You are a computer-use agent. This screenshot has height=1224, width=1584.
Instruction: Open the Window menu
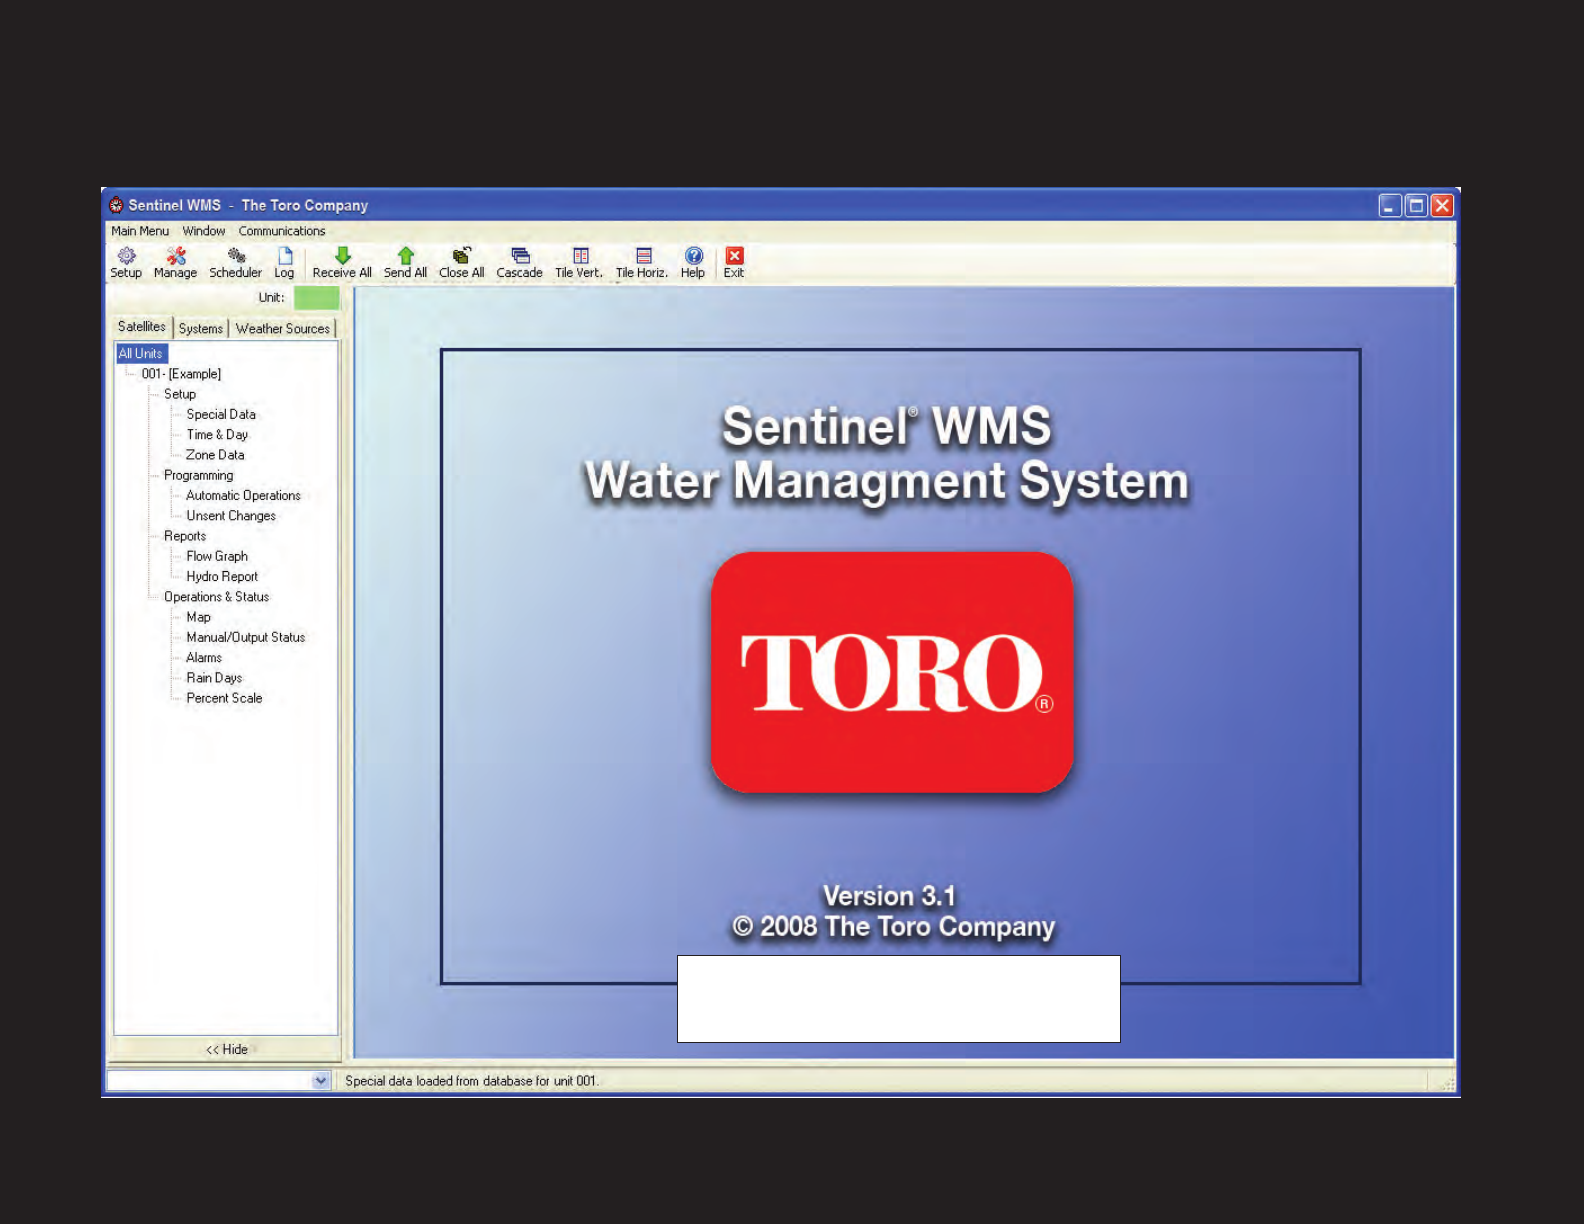[x=204, y=231]
